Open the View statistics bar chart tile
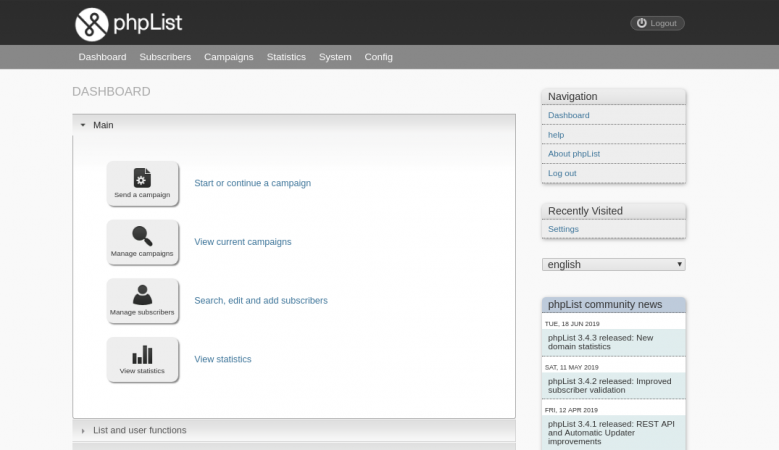 coord(143,360)
